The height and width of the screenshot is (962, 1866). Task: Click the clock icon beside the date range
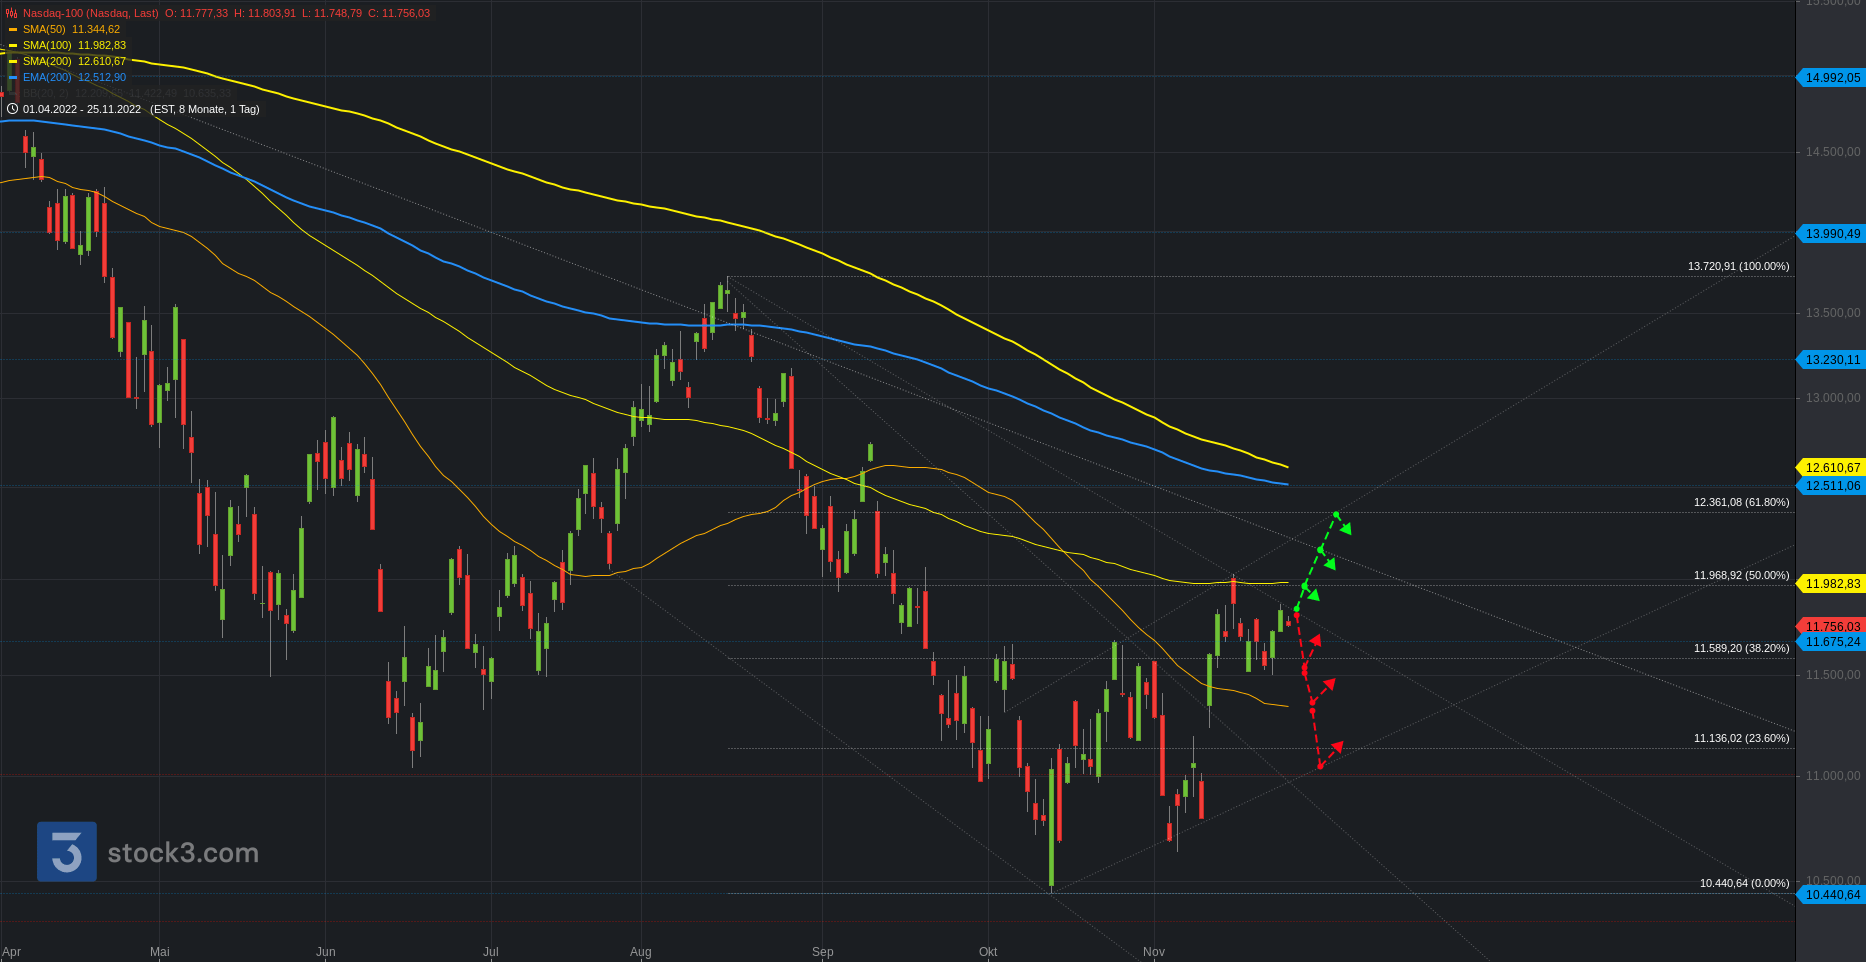[x=12, y=109]
